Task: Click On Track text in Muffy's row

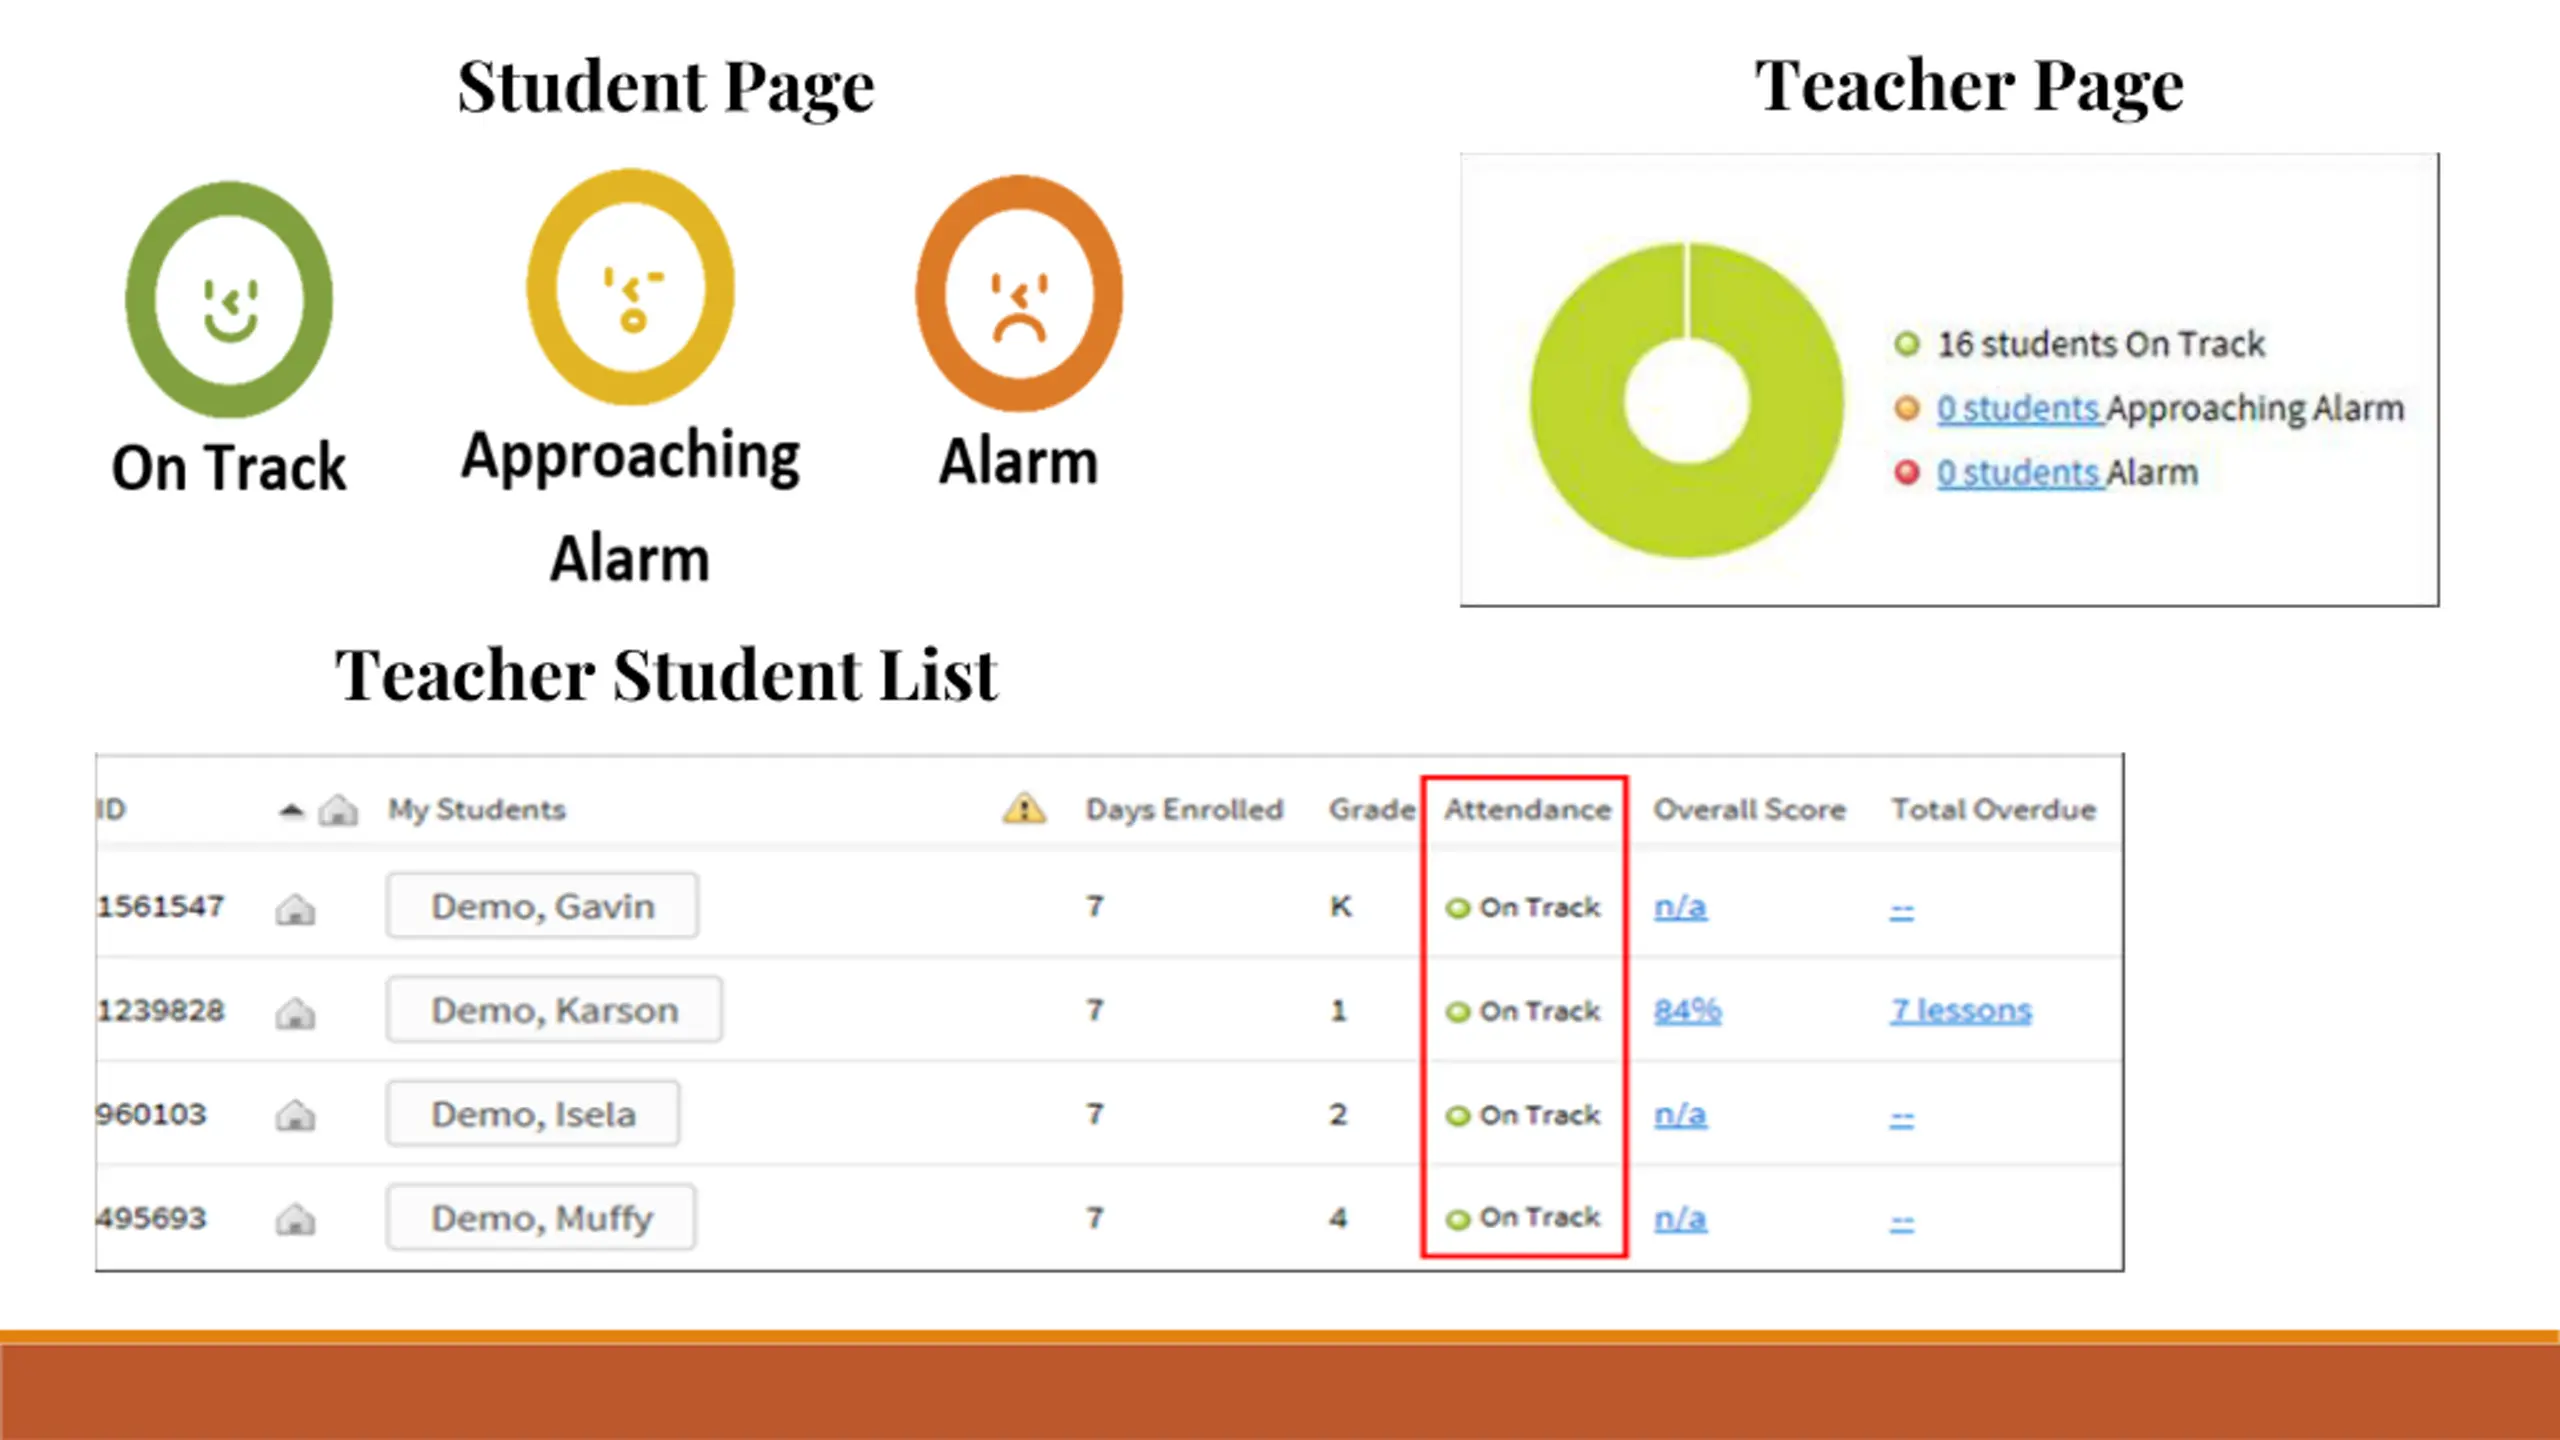Action: click(x=1540, y=1217)
